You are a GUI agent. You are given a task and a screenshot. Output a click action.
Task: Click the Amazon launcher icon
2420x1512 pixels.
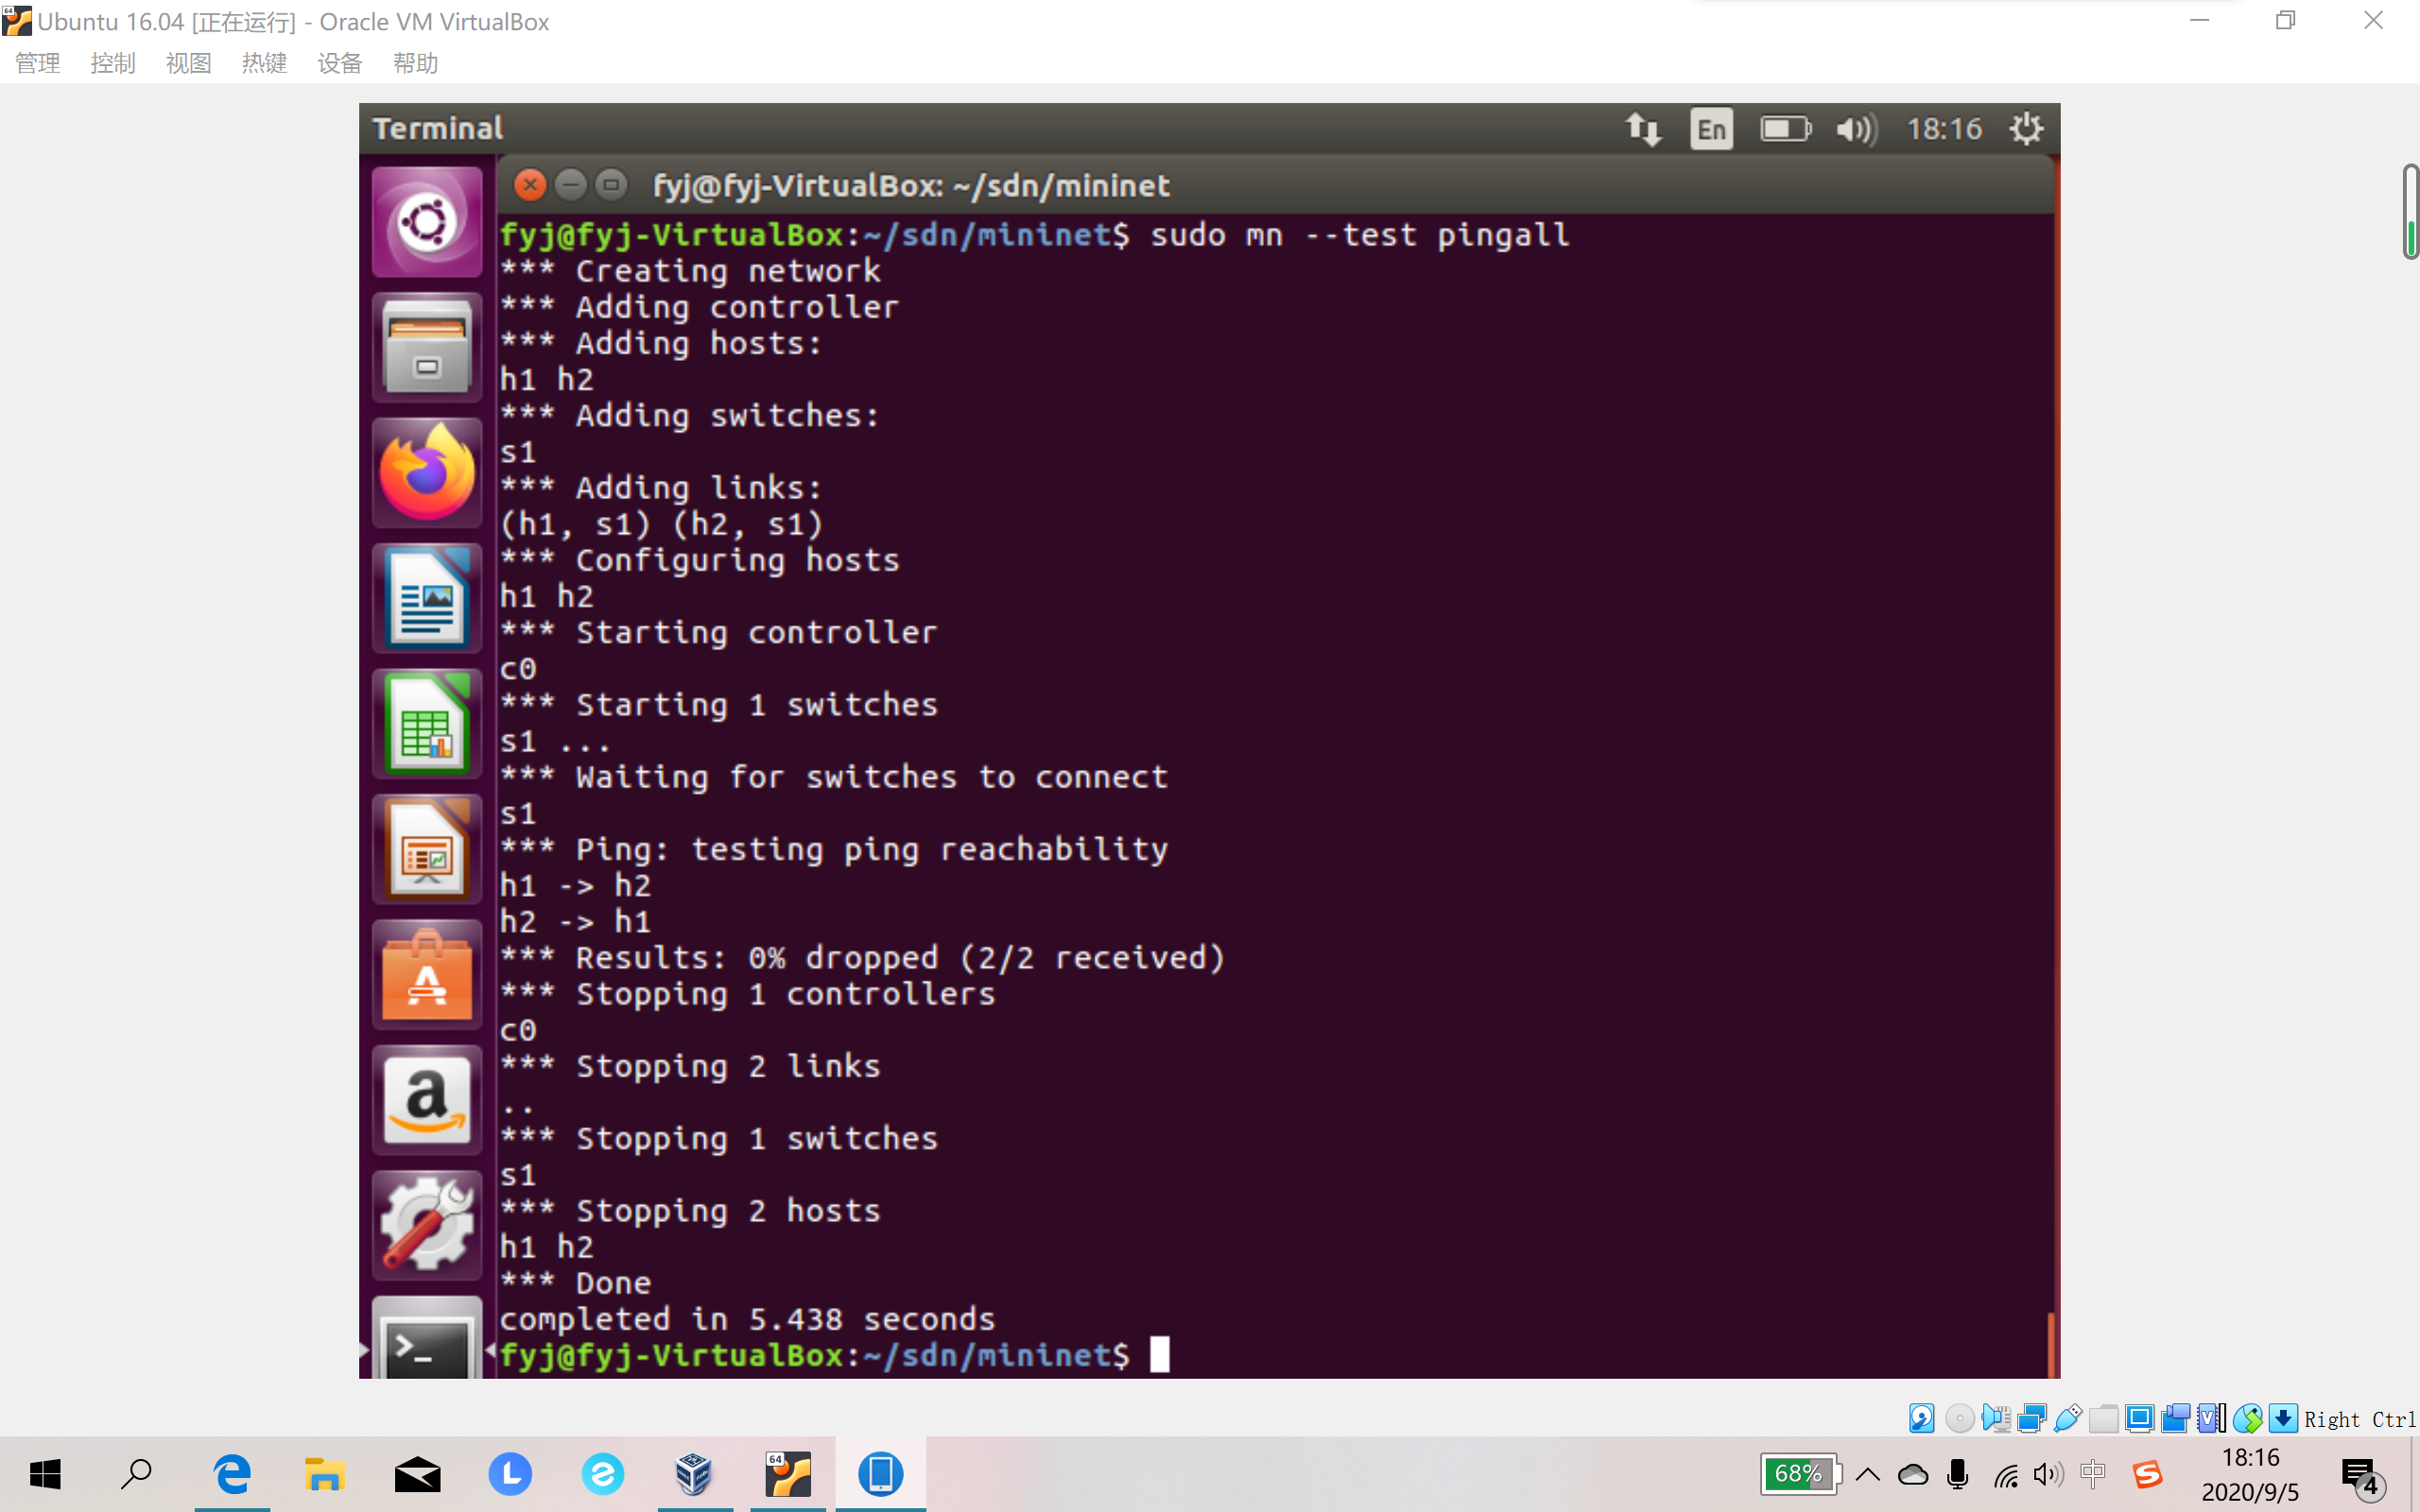[427, 1101]
